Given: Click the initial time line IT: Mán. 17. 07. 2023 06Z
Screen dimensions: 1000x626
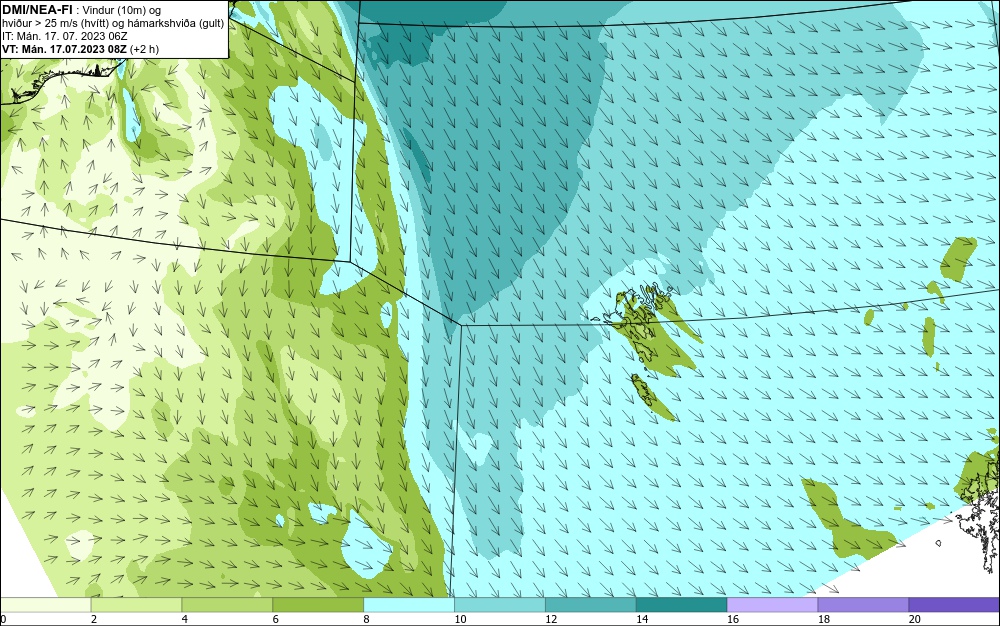Looking at the screenshot, I should point(64,36).
